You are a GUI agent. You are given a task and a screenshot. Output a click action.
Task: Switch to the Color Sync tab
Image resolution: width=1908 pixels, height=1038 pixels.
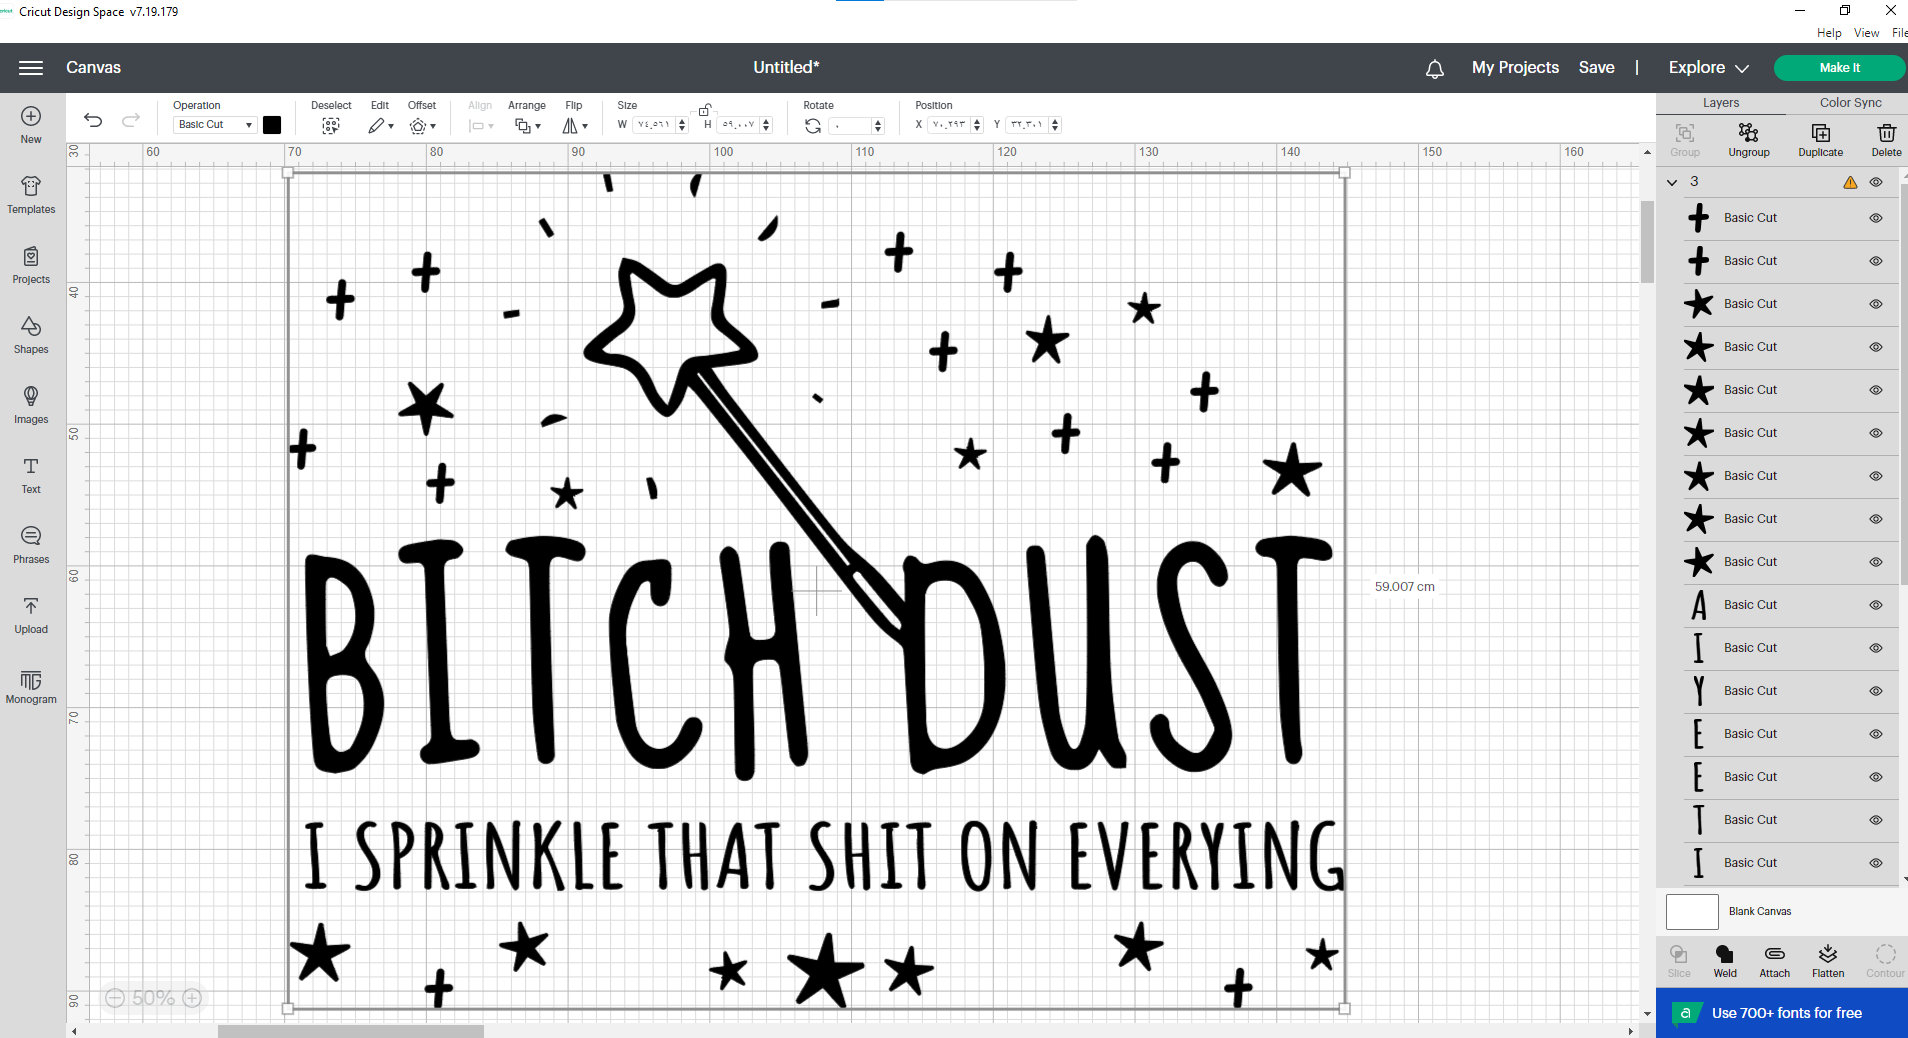click(x=1849, y=102)
